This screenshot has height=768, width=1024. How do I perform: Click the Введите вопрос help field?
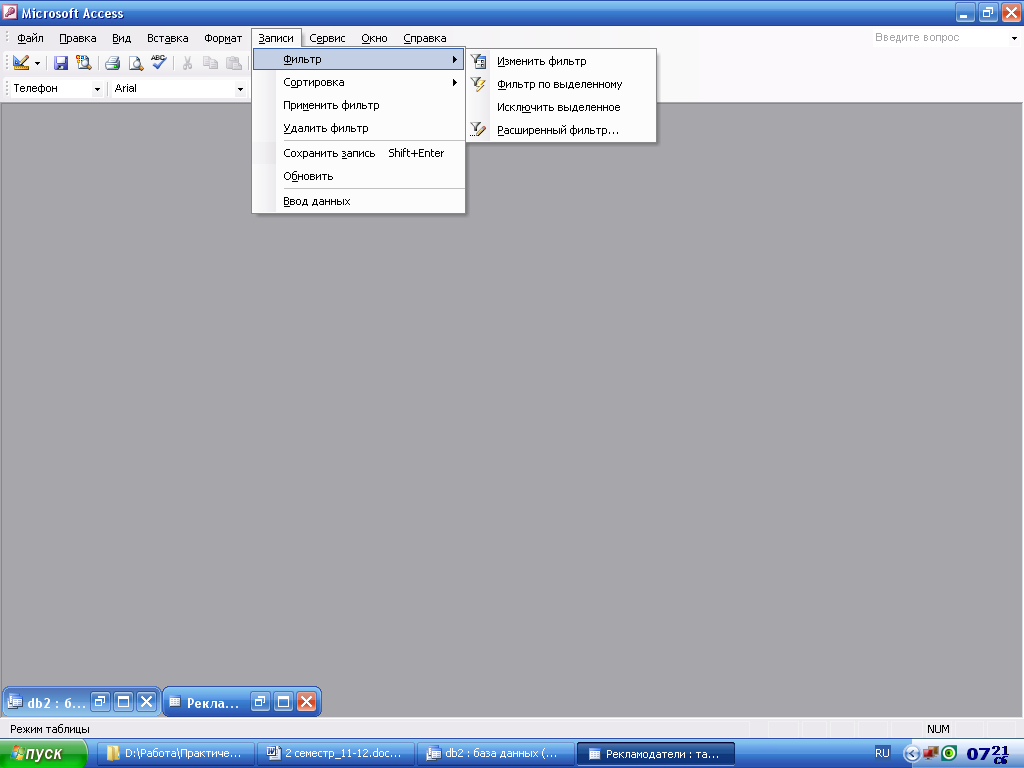click(940, 38)
